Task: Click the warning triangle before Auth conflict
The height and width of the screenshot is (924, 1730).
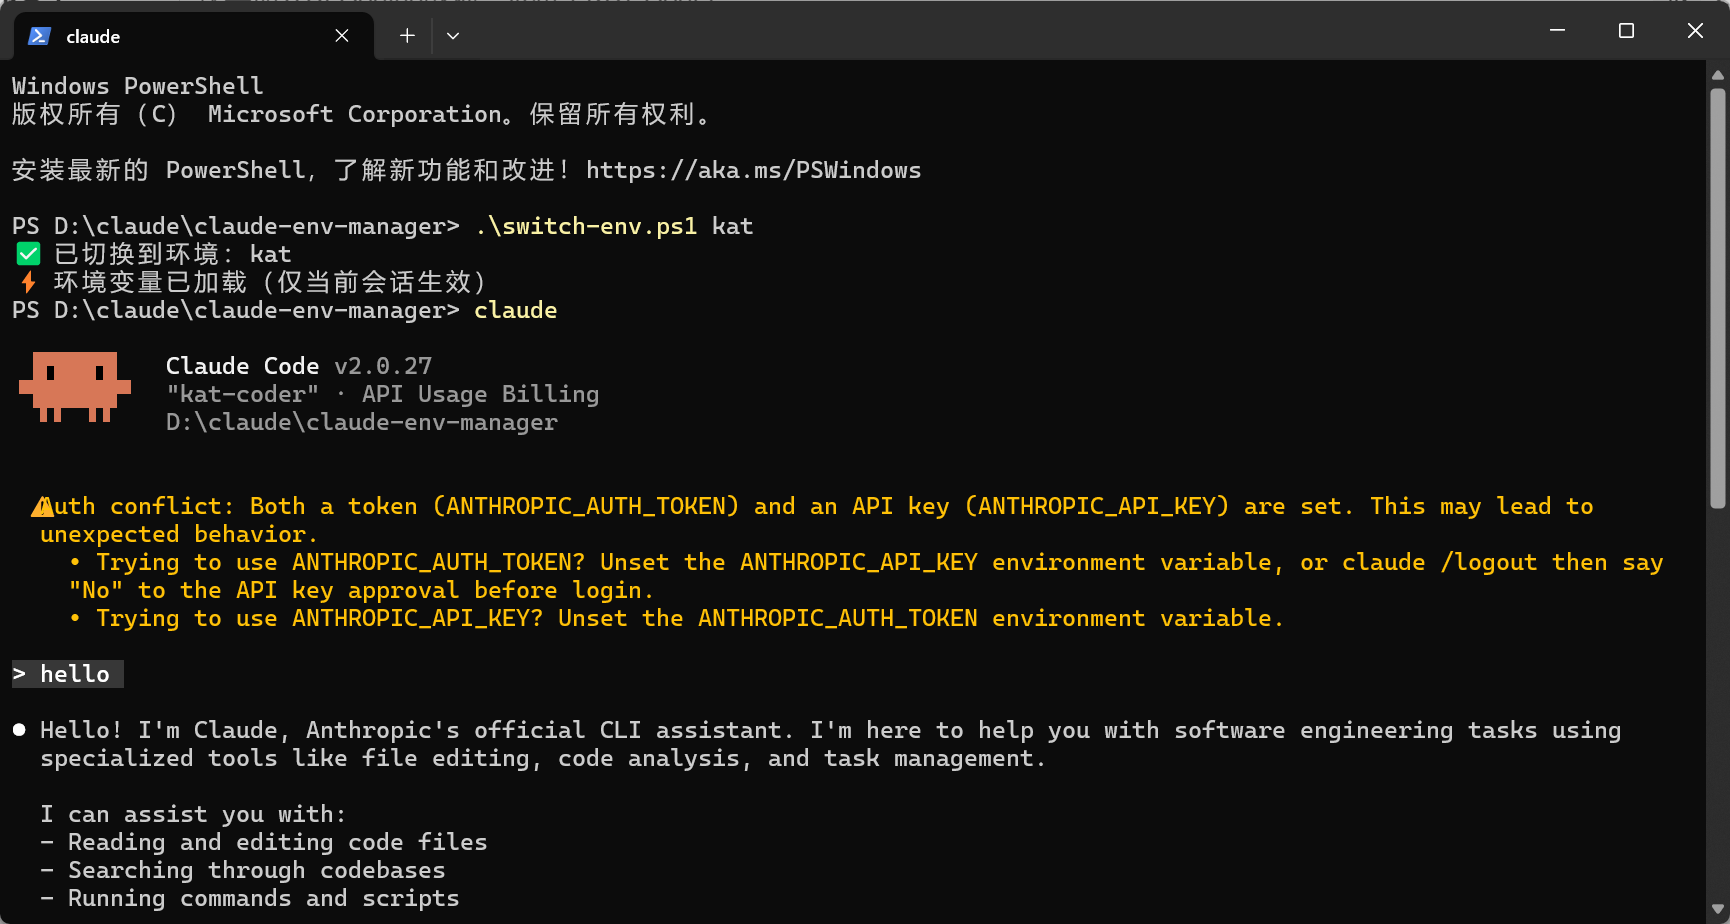Action: pos(44,505)
